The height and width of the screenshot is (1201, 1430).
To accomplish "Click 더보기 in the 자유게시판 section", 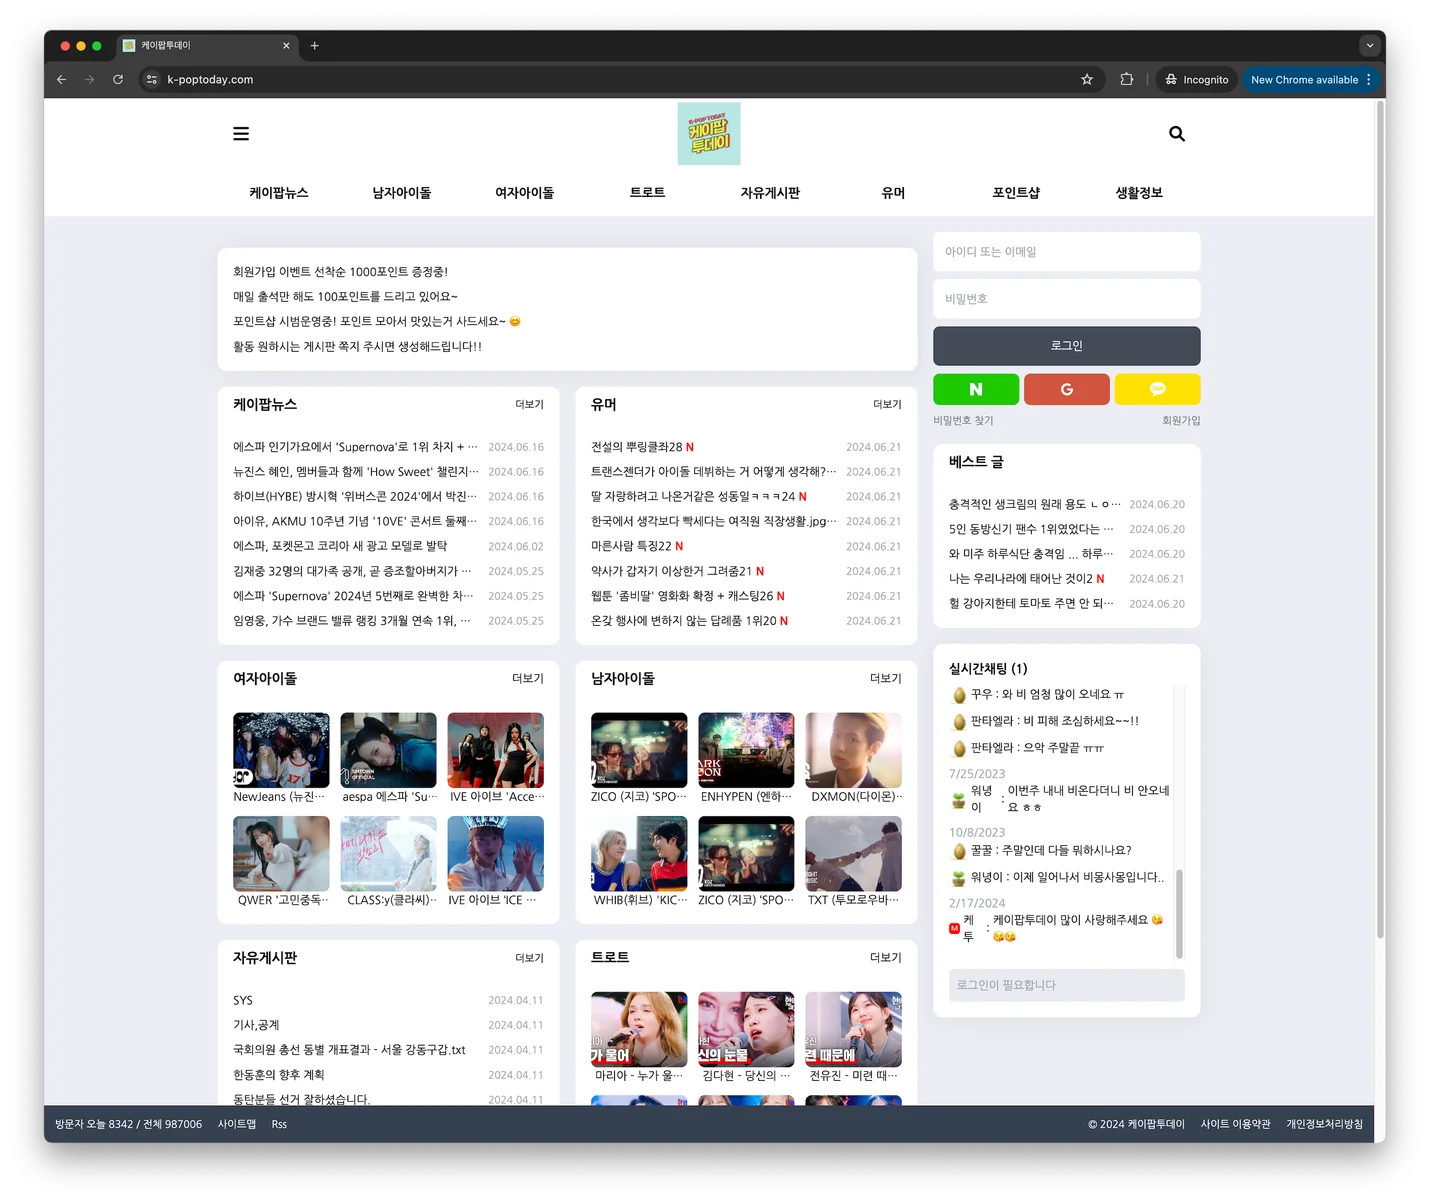I will [x=529, y=958].
